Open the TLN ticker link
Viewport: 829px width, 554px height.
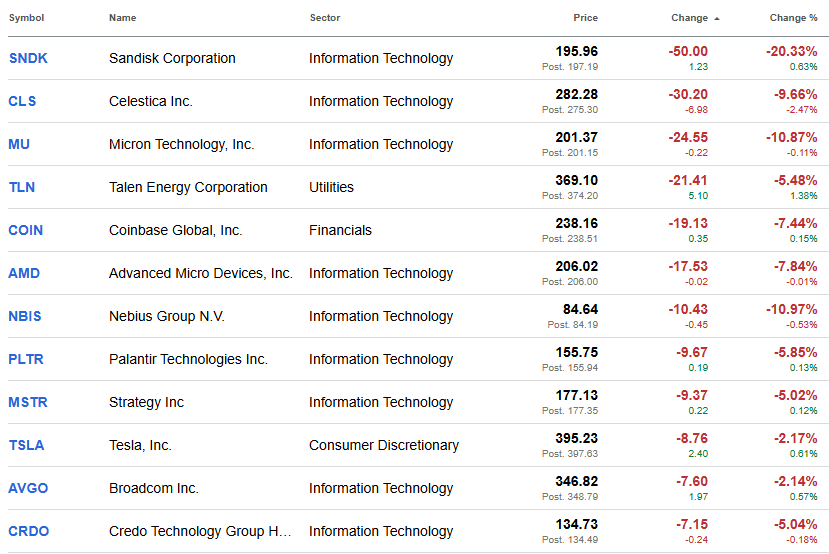coord(21,187)
